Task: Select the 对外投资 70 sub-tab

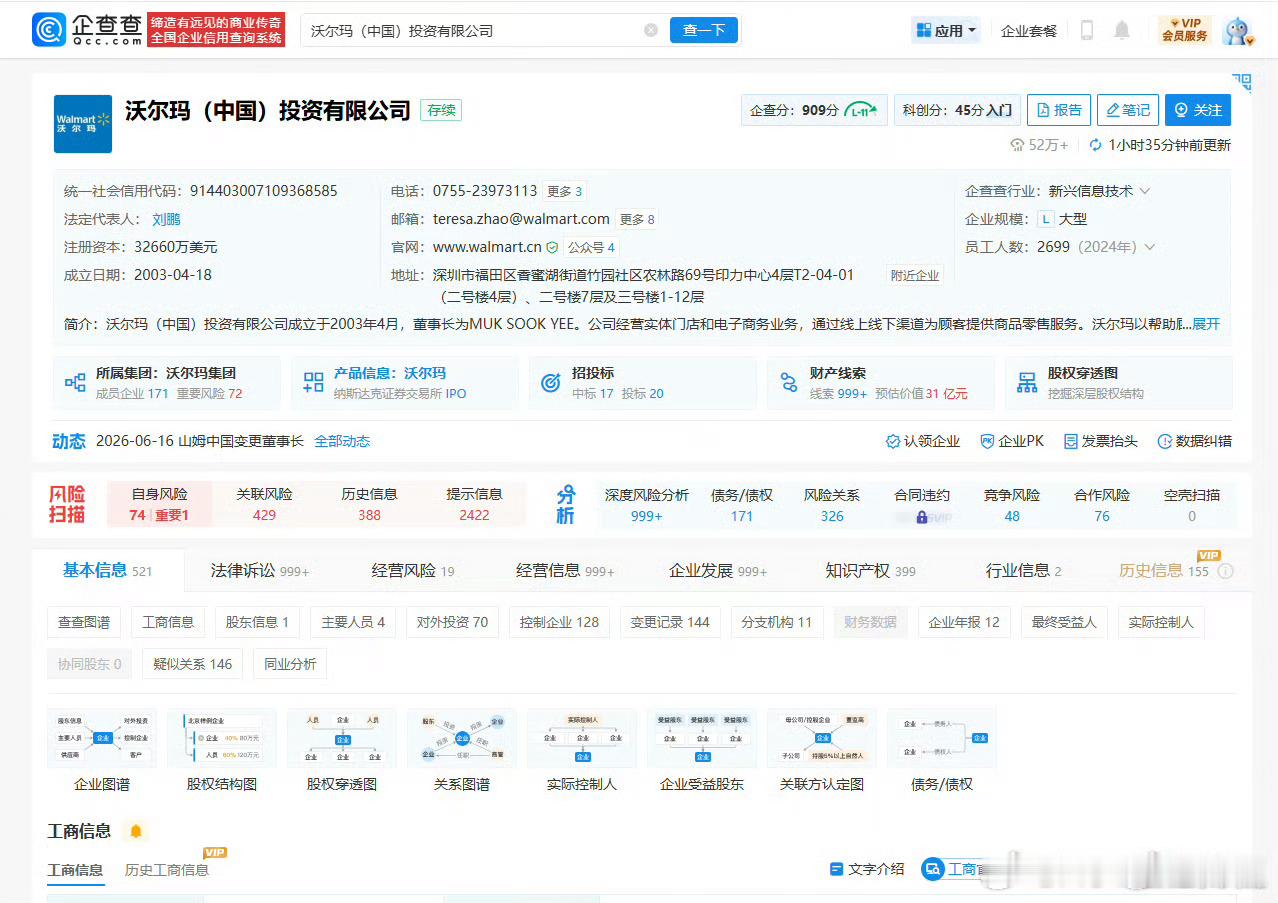Action: click(x=452, y=622)
